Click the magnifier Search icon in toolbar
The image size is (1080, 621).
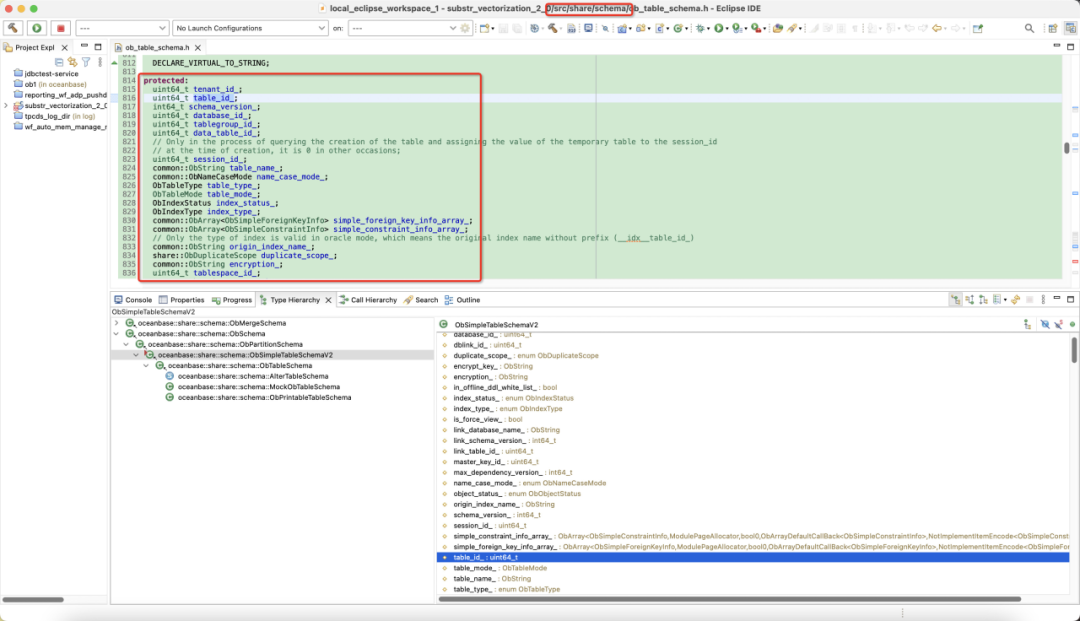[1029, 28]
